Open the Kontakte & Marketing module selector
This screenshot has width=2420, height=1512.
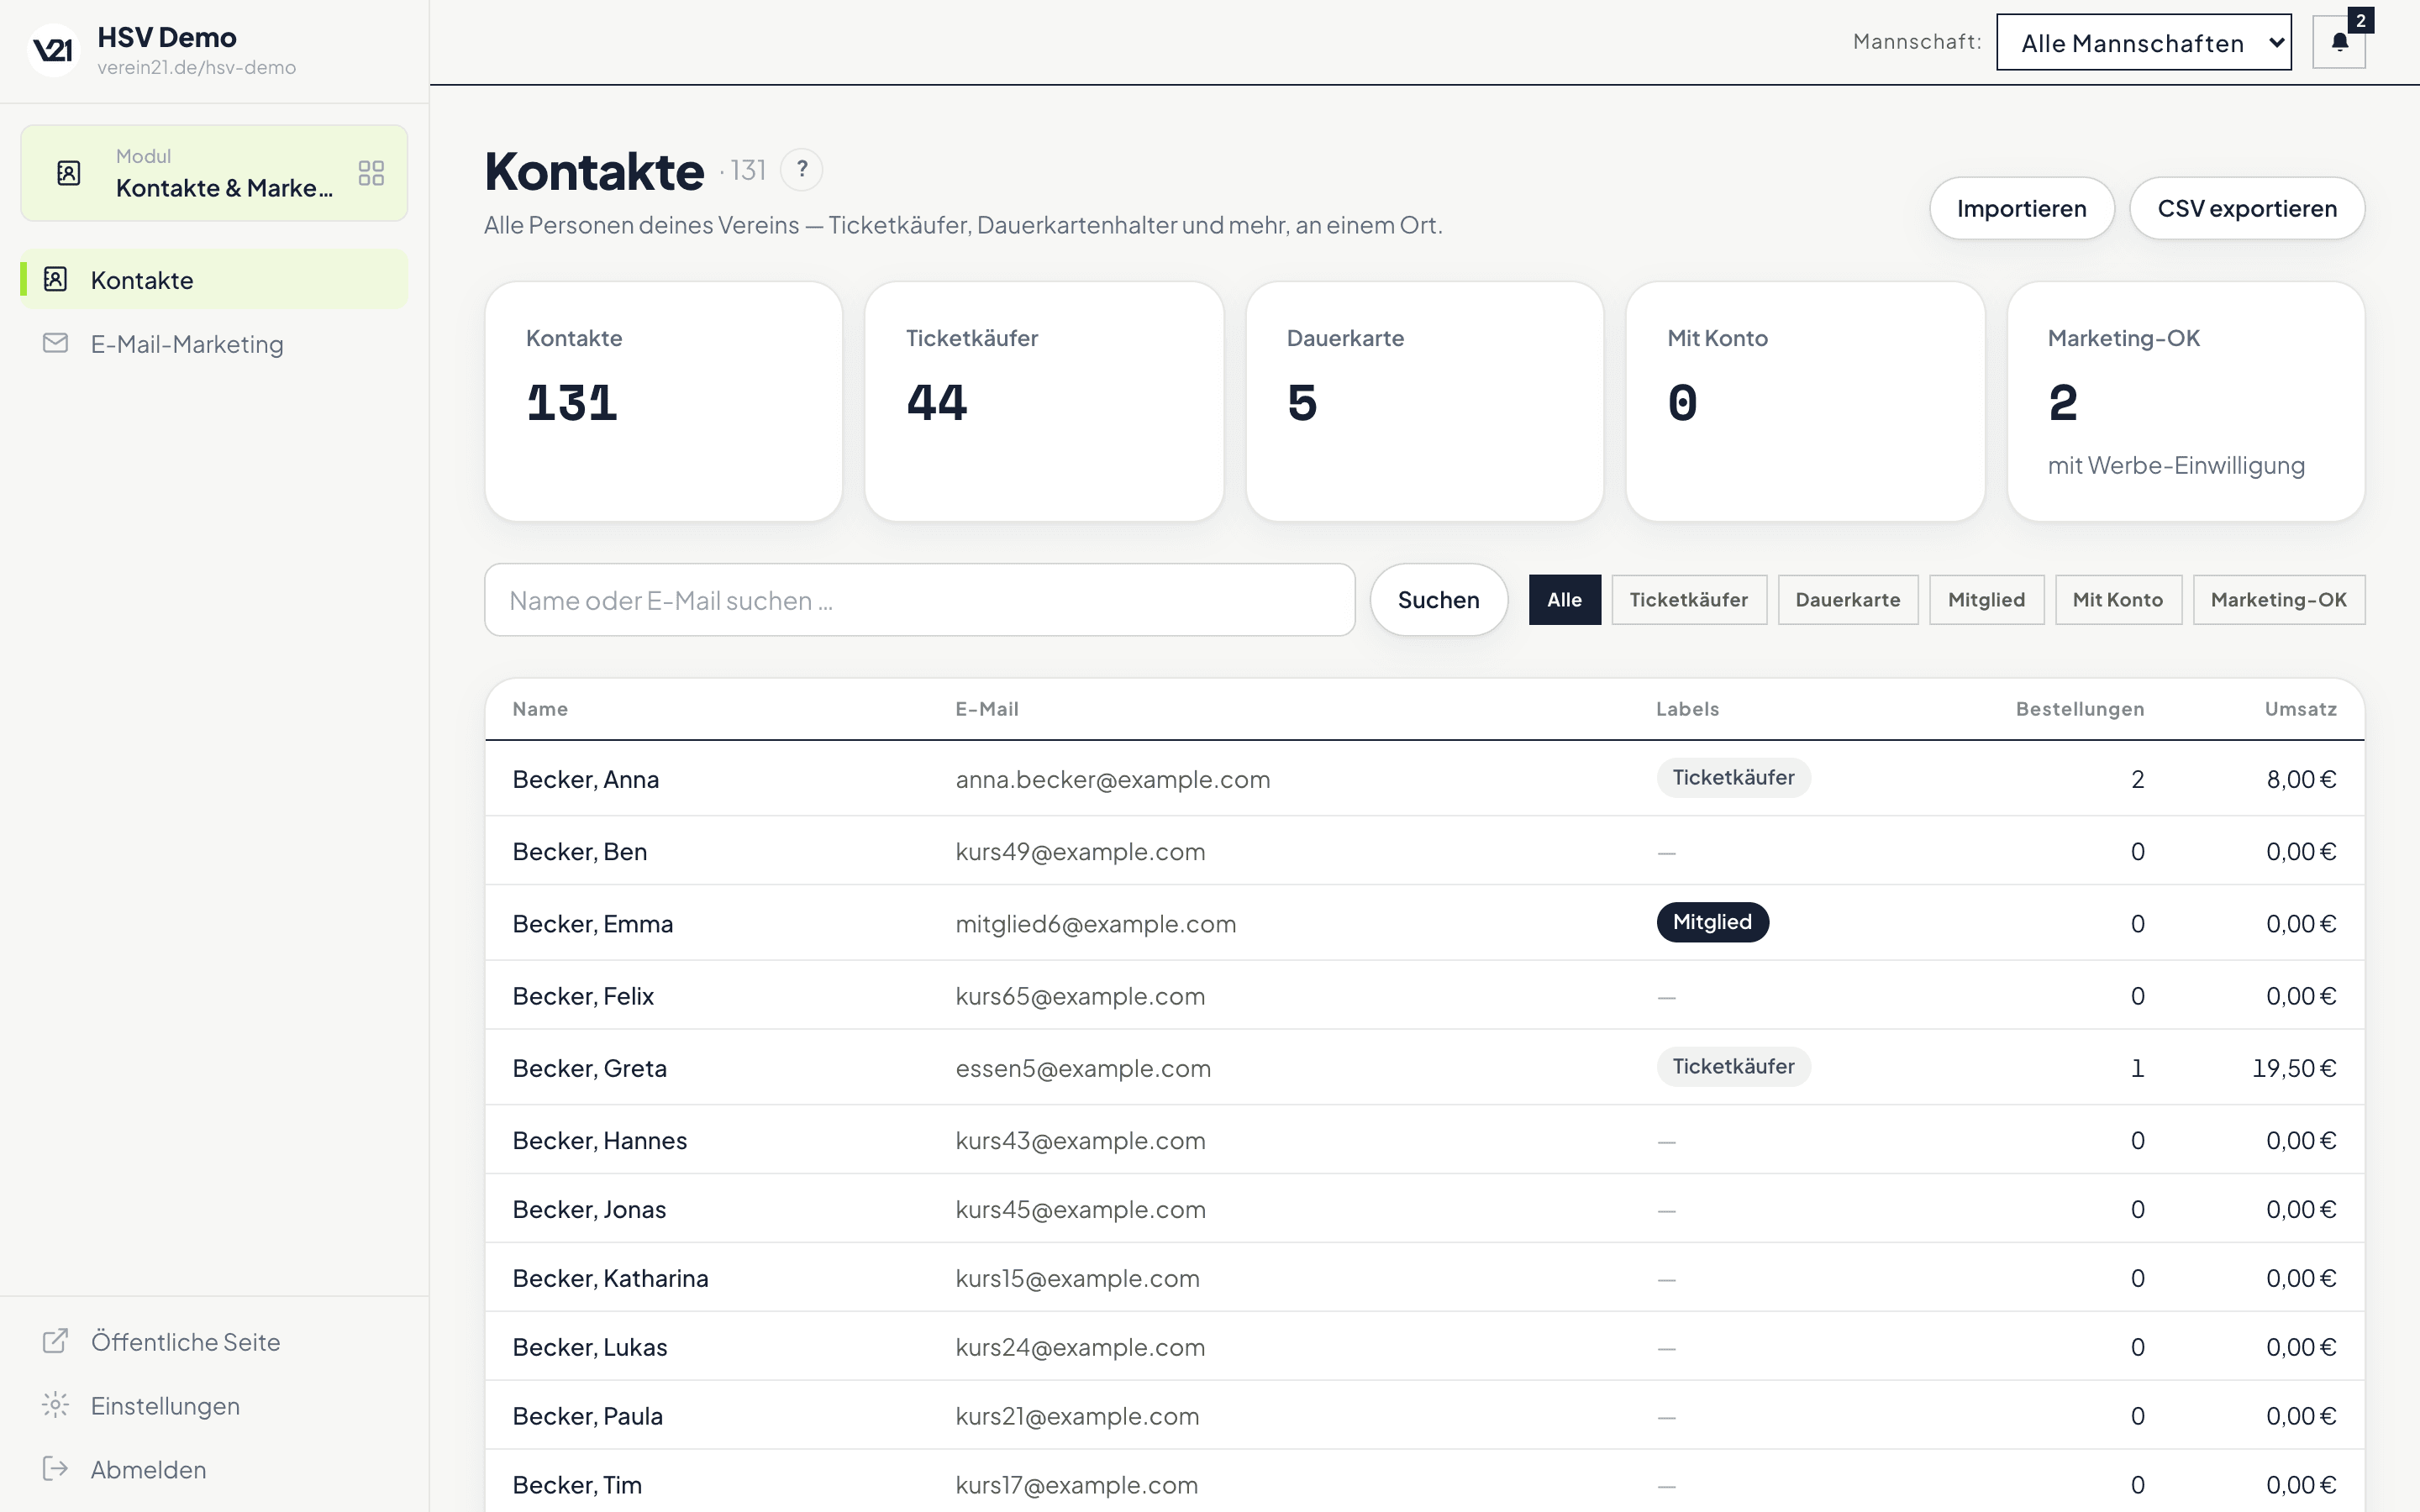(x=214, y=173)
